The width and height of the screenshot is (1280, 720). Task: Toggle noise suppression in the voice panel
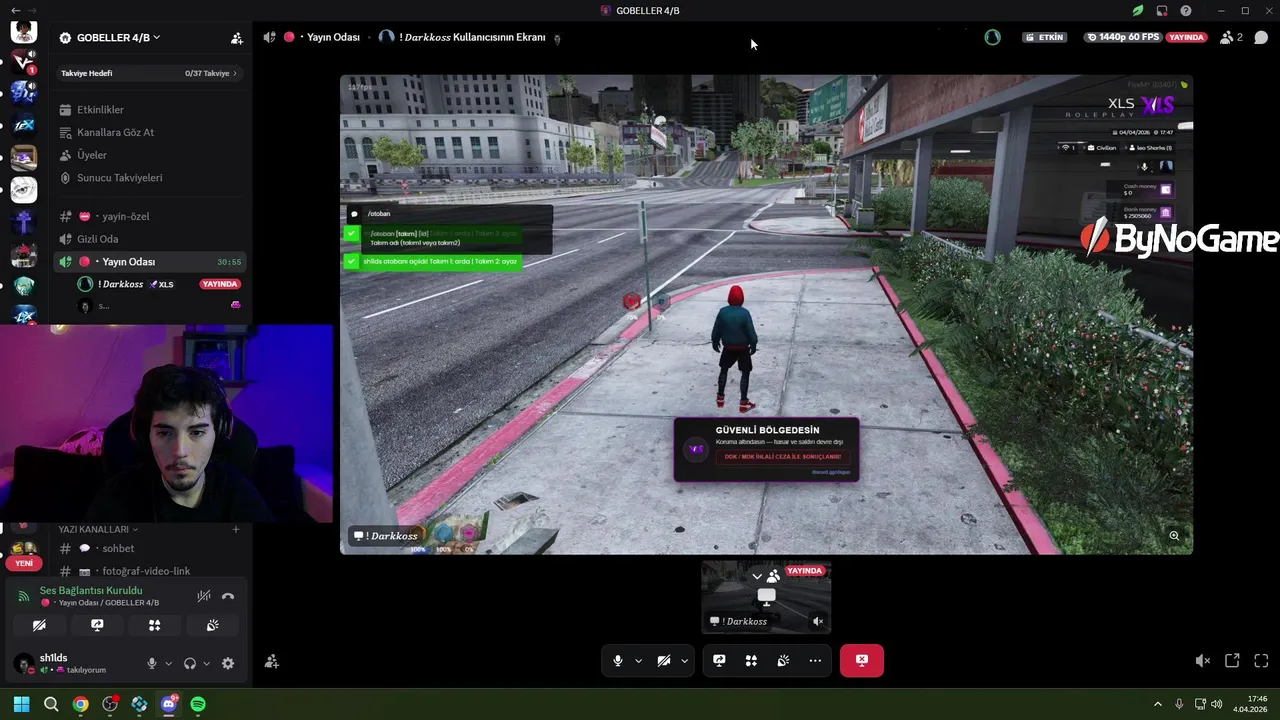click(x=204, y=596)
